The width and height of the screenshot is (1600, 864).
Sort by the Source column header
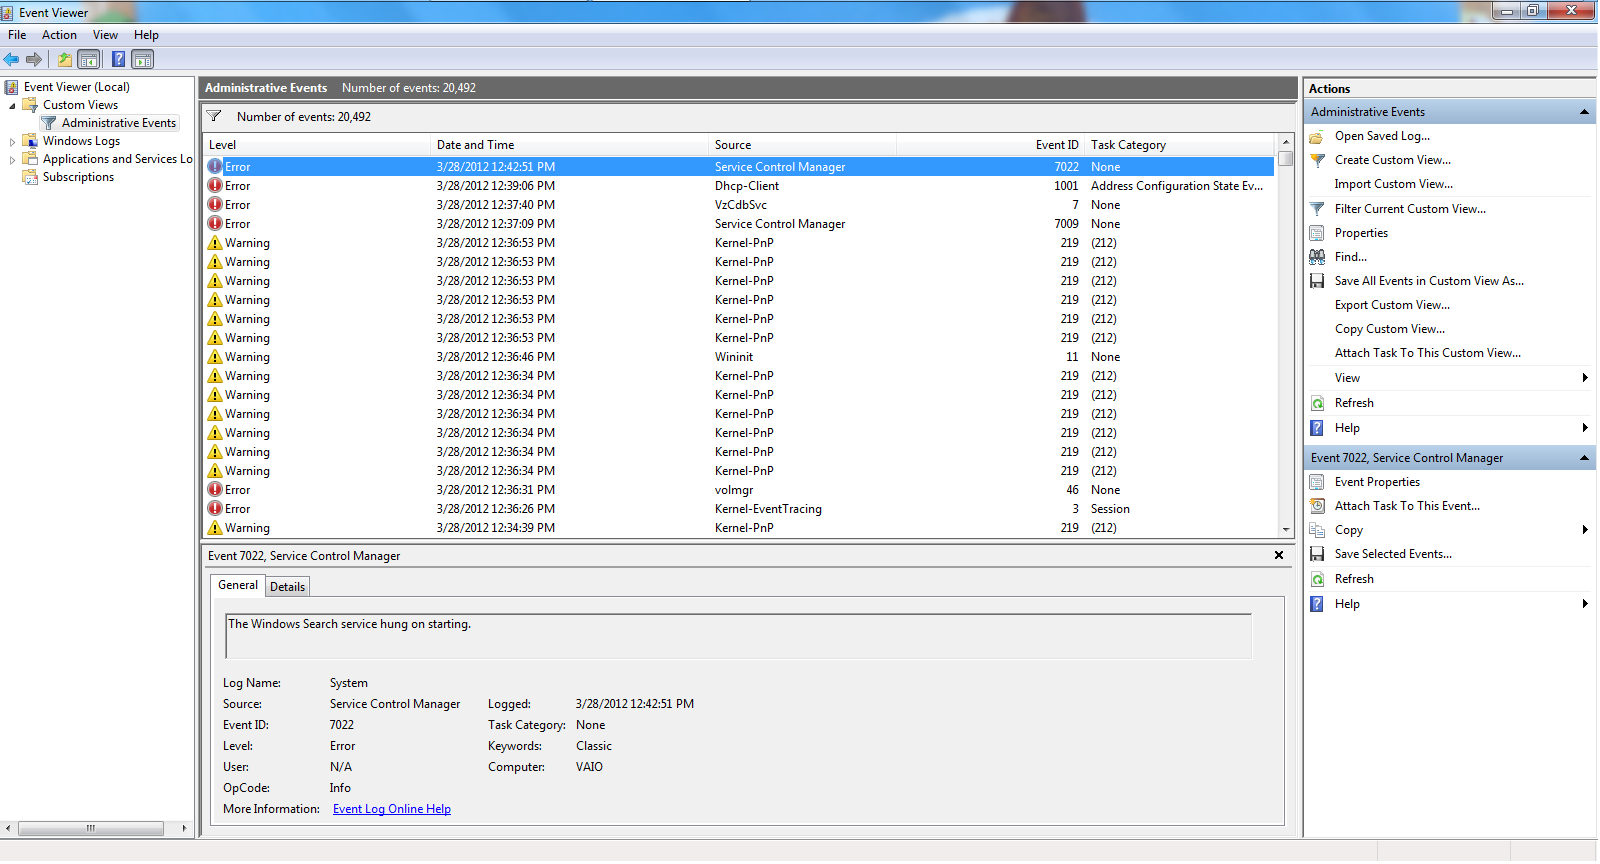pos(802,145)
